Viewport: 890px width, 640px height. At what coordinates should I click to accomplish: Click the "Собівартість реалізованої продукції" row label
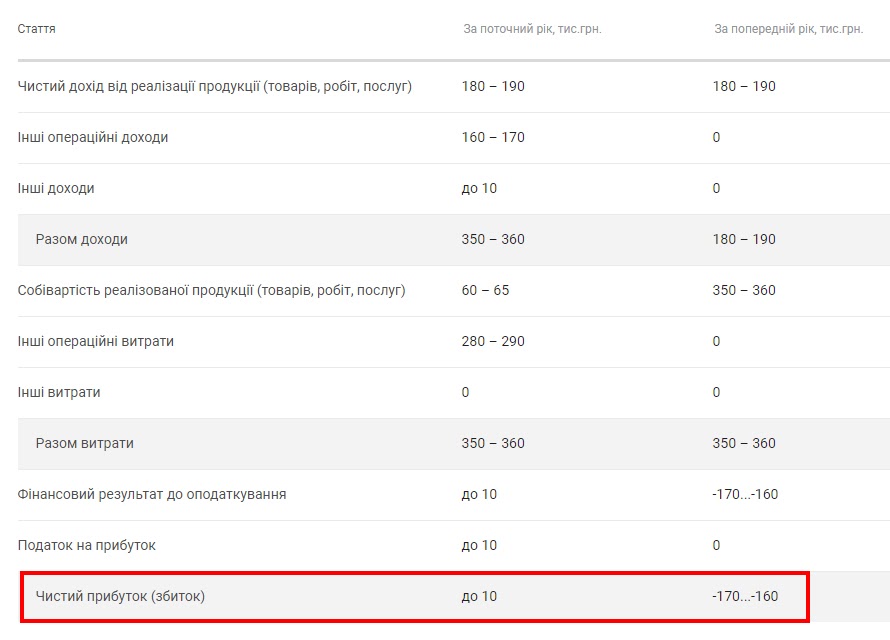212,290
